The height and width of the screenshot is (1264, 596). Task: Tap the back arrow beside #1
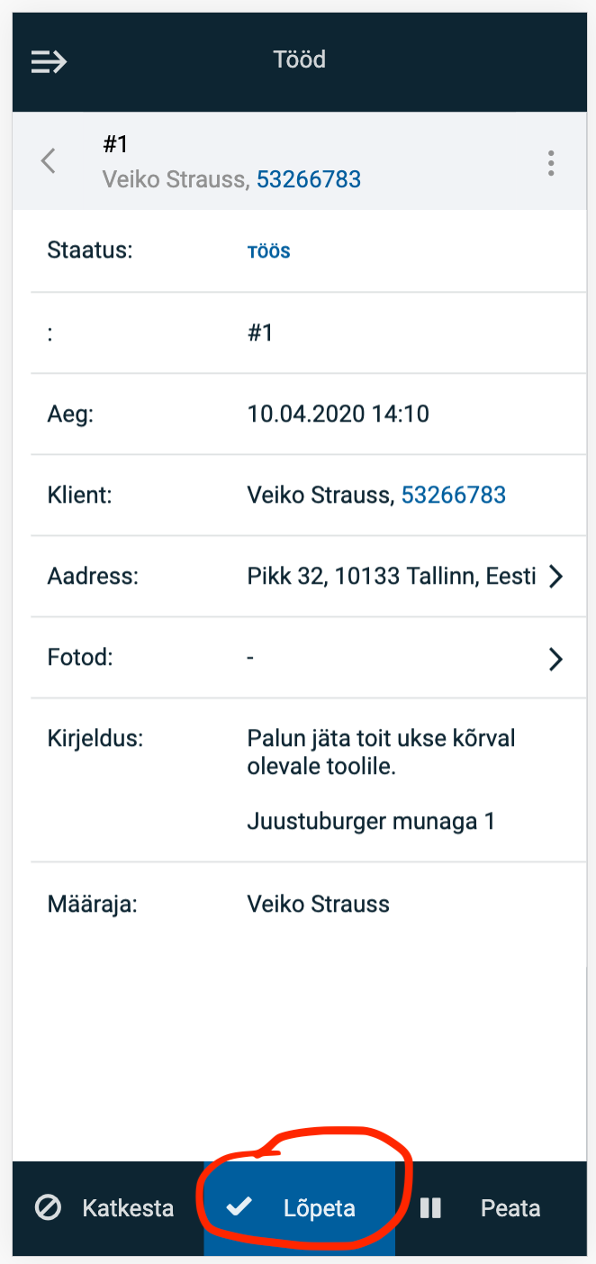(47, 161)
